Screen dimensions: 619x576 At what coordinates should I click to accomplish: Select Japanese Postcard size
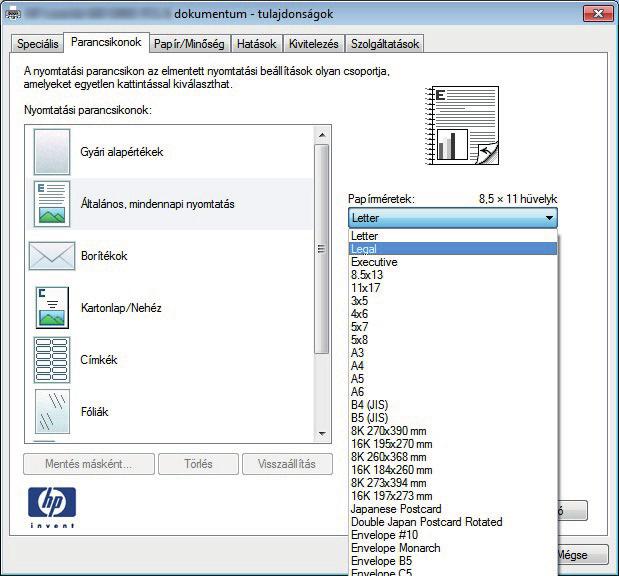pos(452,509)
